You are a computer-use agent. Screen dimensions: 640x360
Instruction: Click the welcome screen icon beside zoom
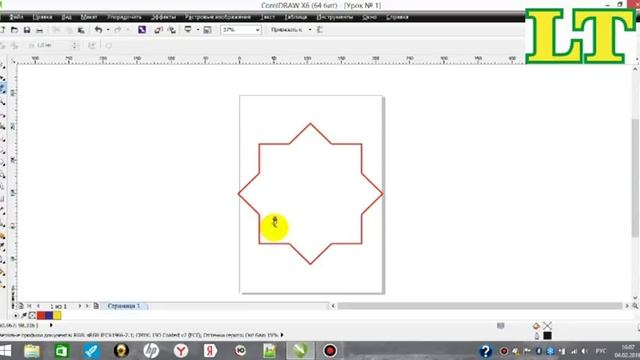pos(207,29)
